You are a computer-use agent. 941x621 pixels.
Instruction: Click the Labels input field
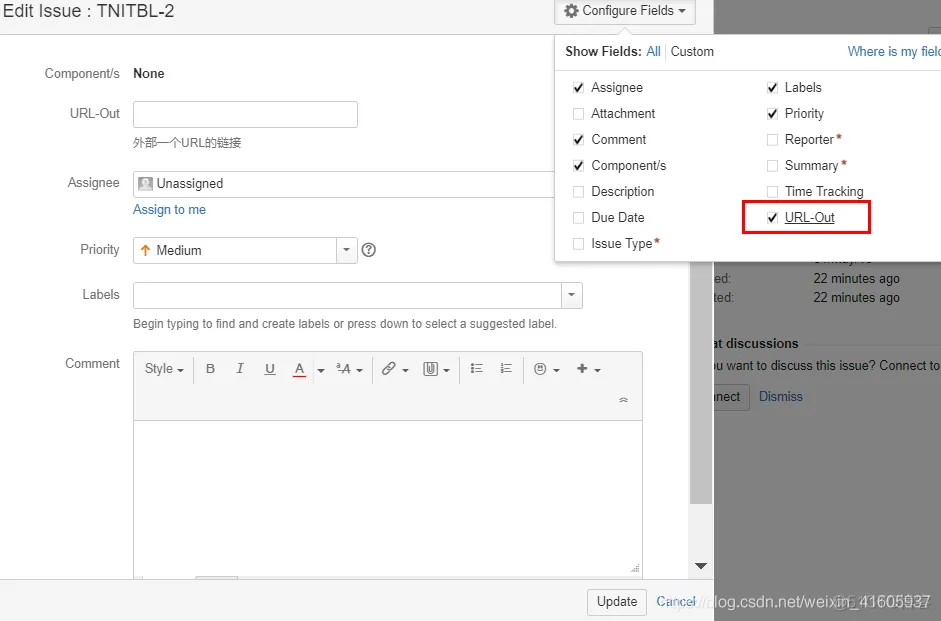coord(347,295)
